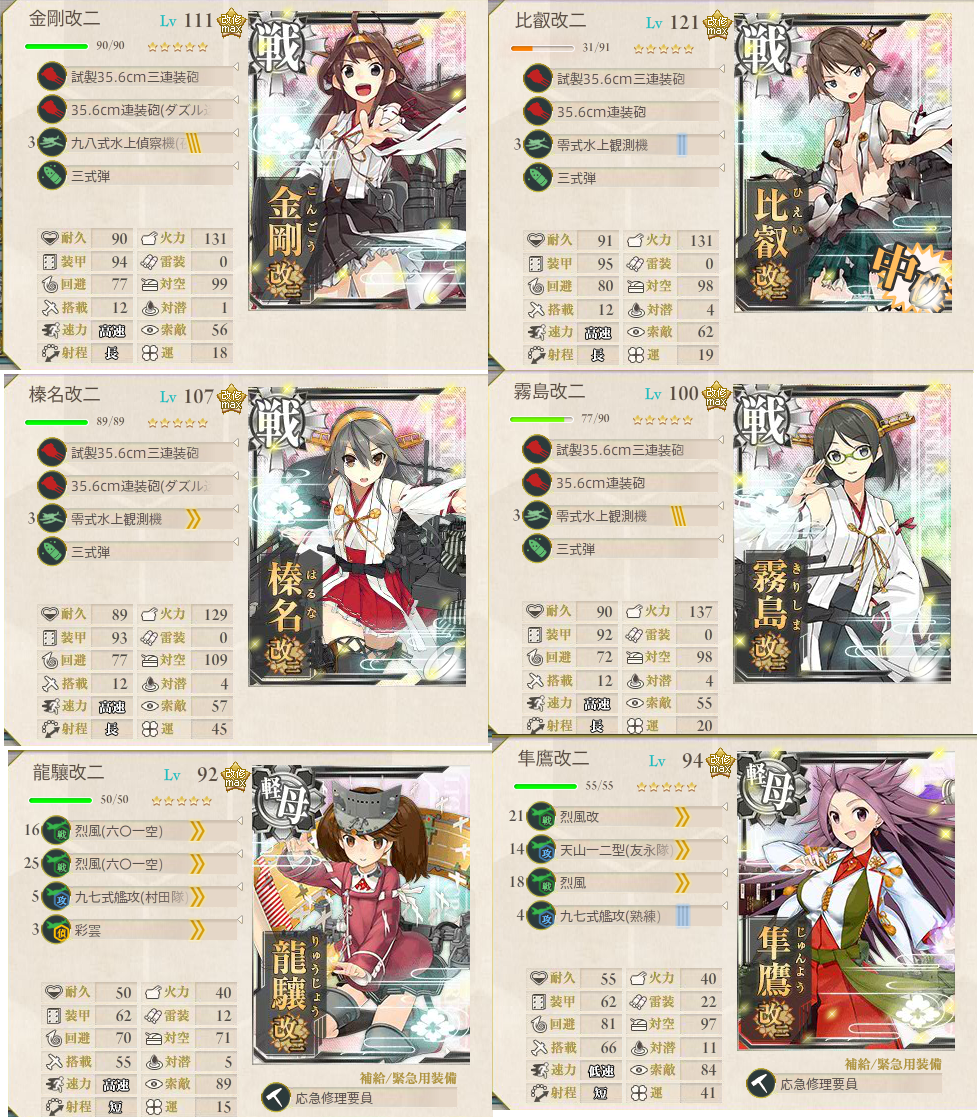The width and height of the screenshot is (977, 1117).
Task: Click Ryuujou's emergency repair personnel icon
Action: point(276,1098)
